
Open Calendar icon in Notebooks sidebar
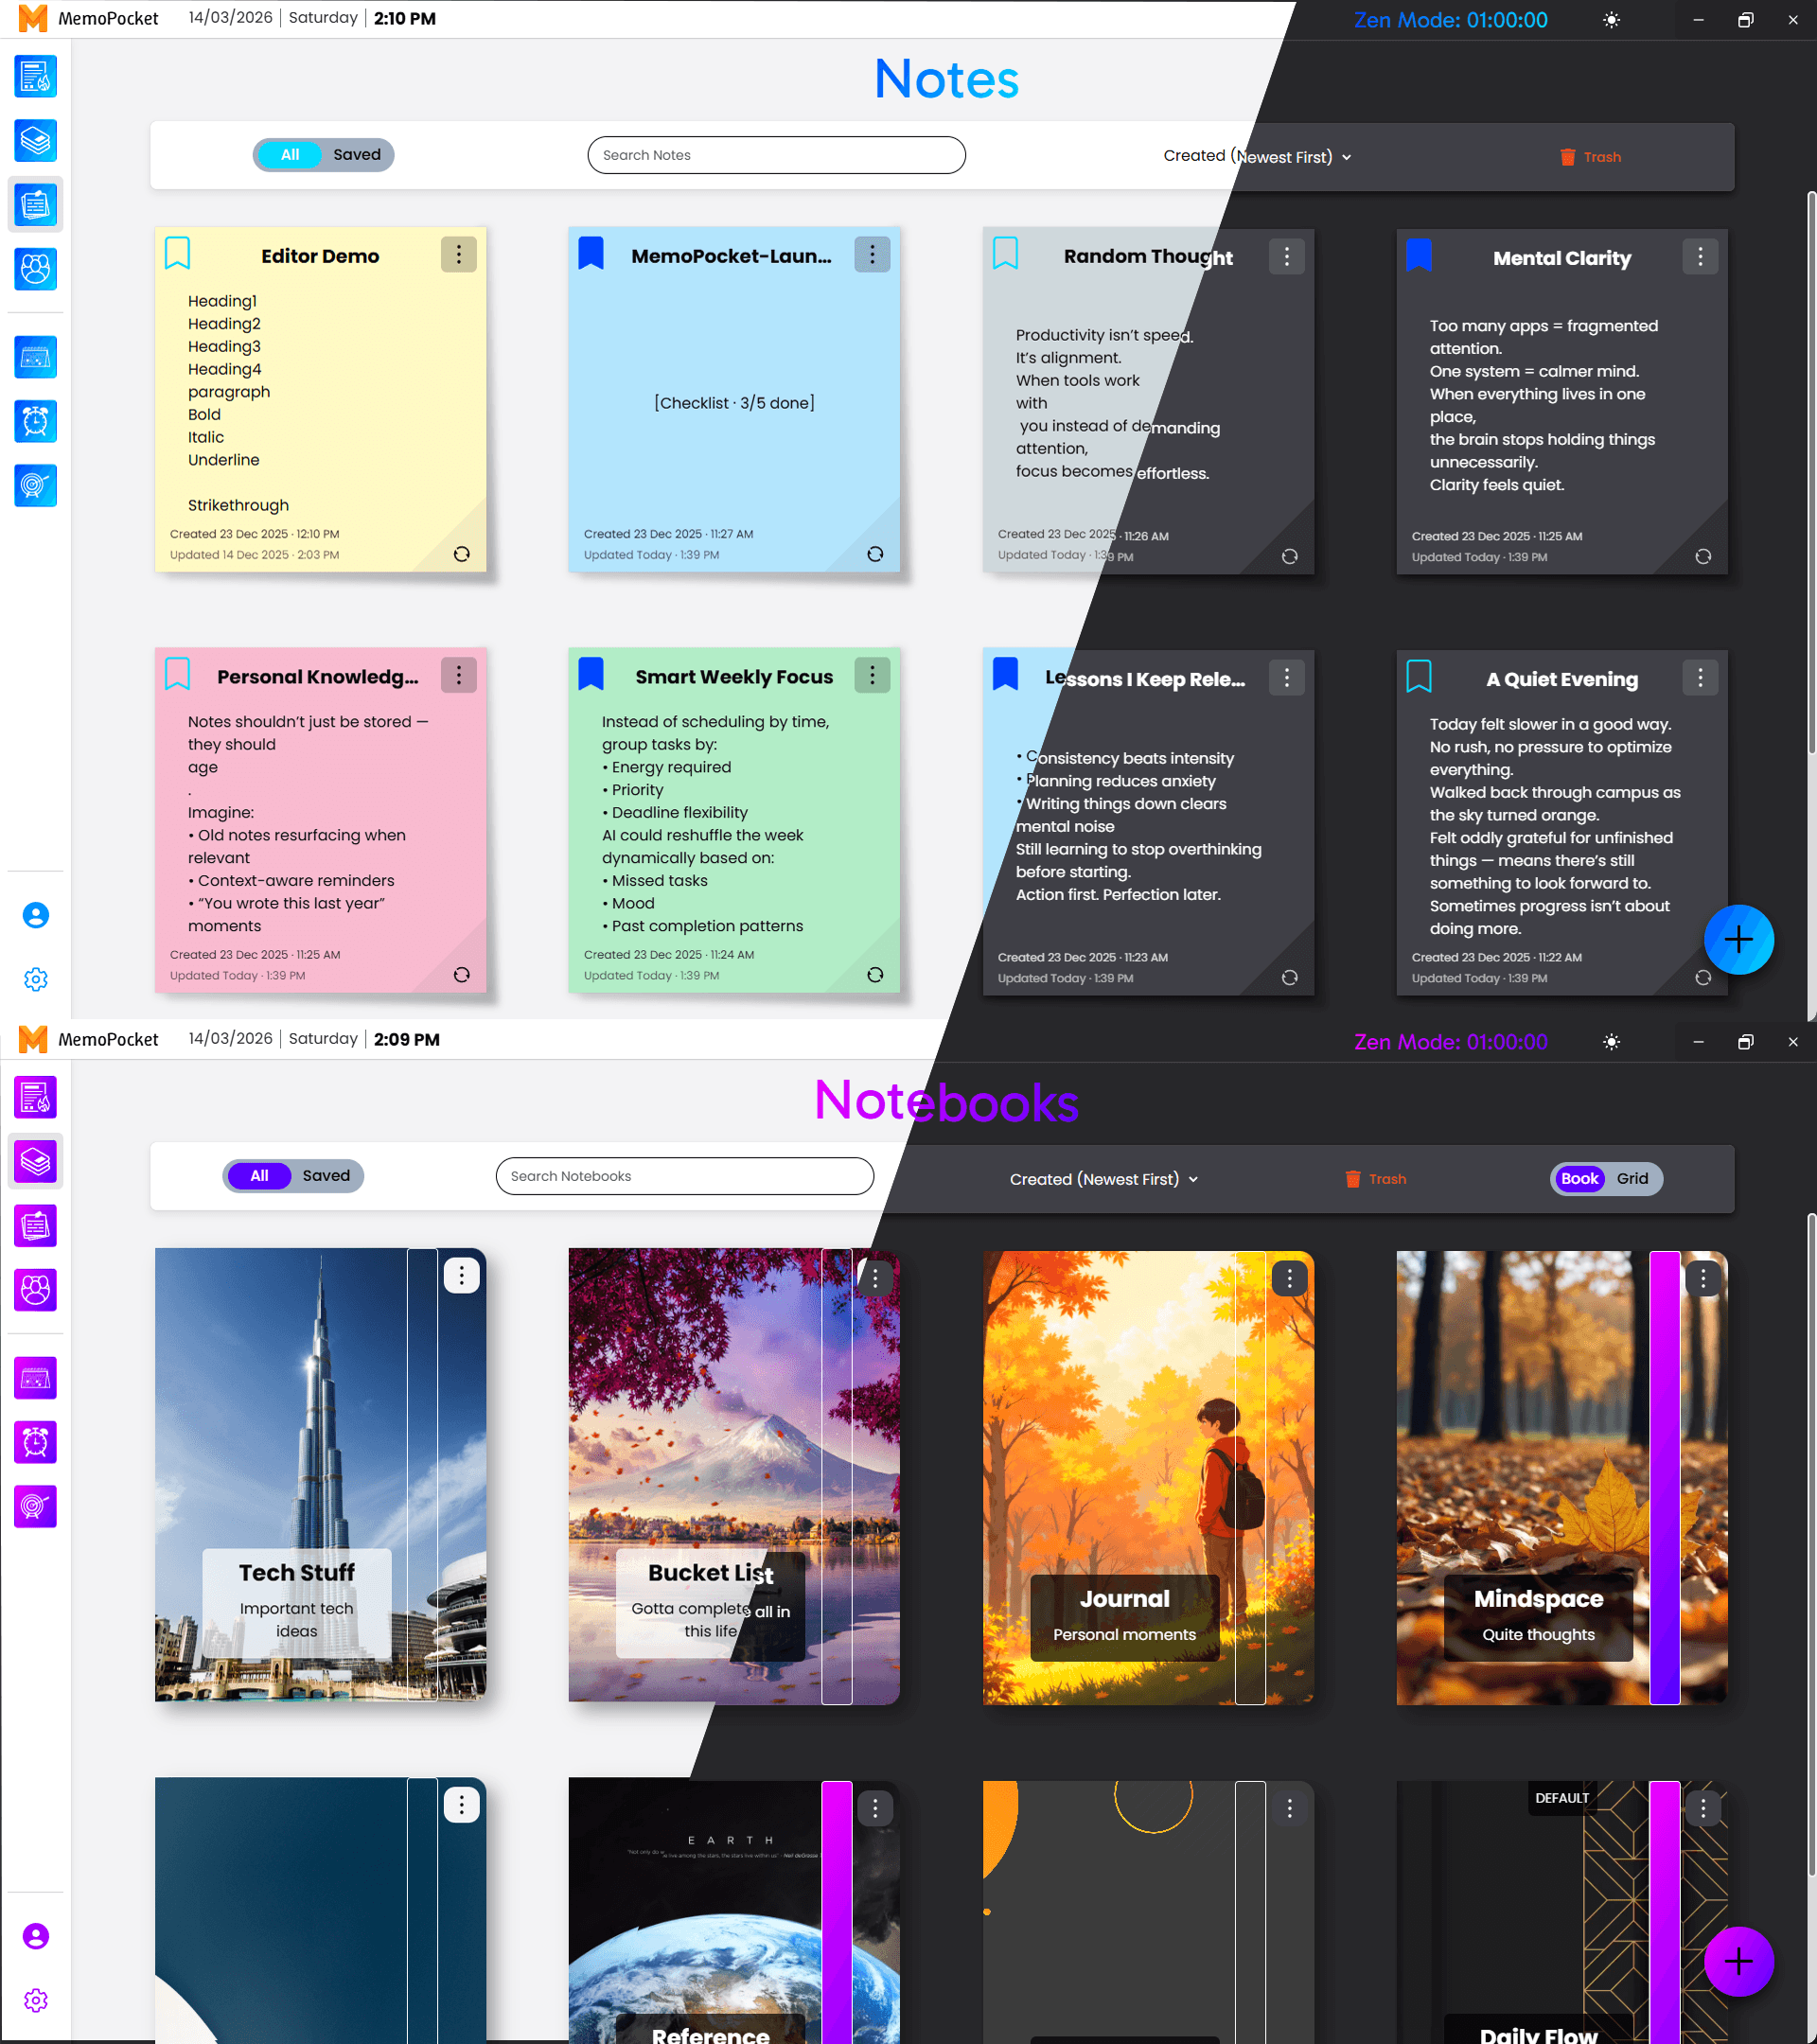pyautogui.click(x=36, y=1378)
